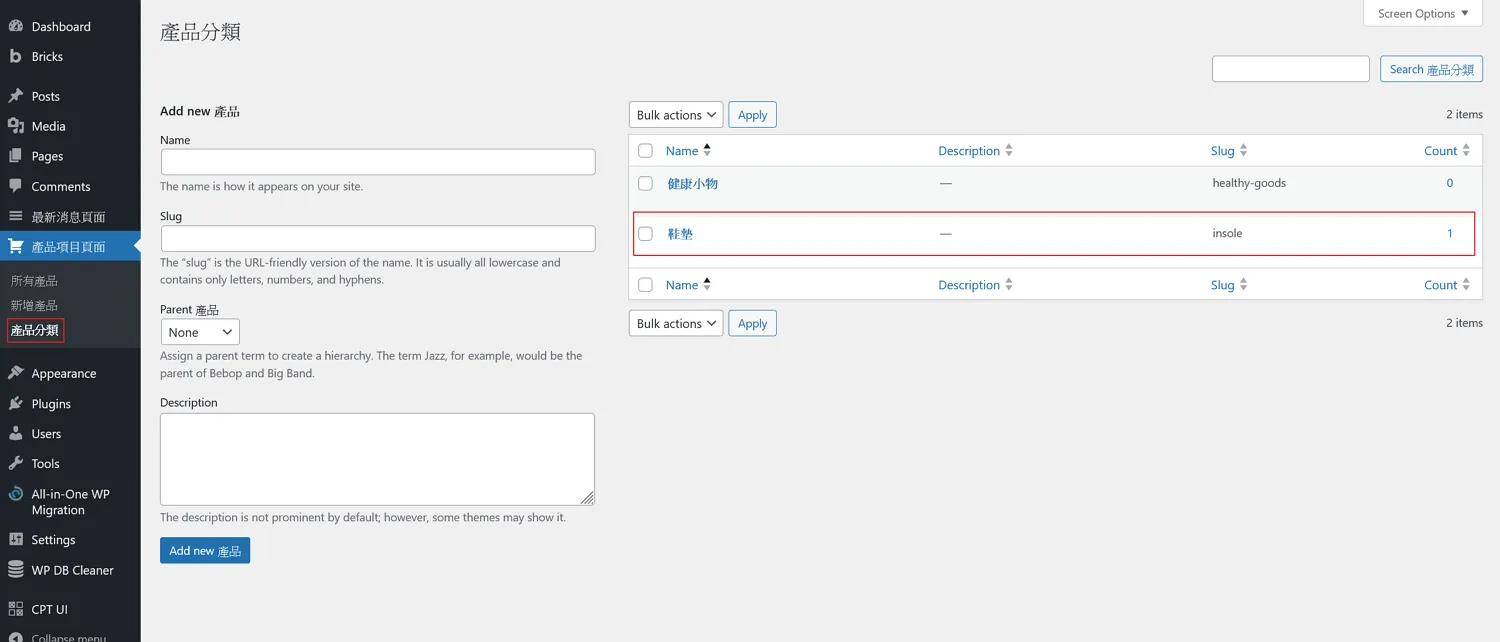This screenshot has height=642, width=1500.
Task: Open the top Bulk actions dropdown
Action: [x=676, y=115]
